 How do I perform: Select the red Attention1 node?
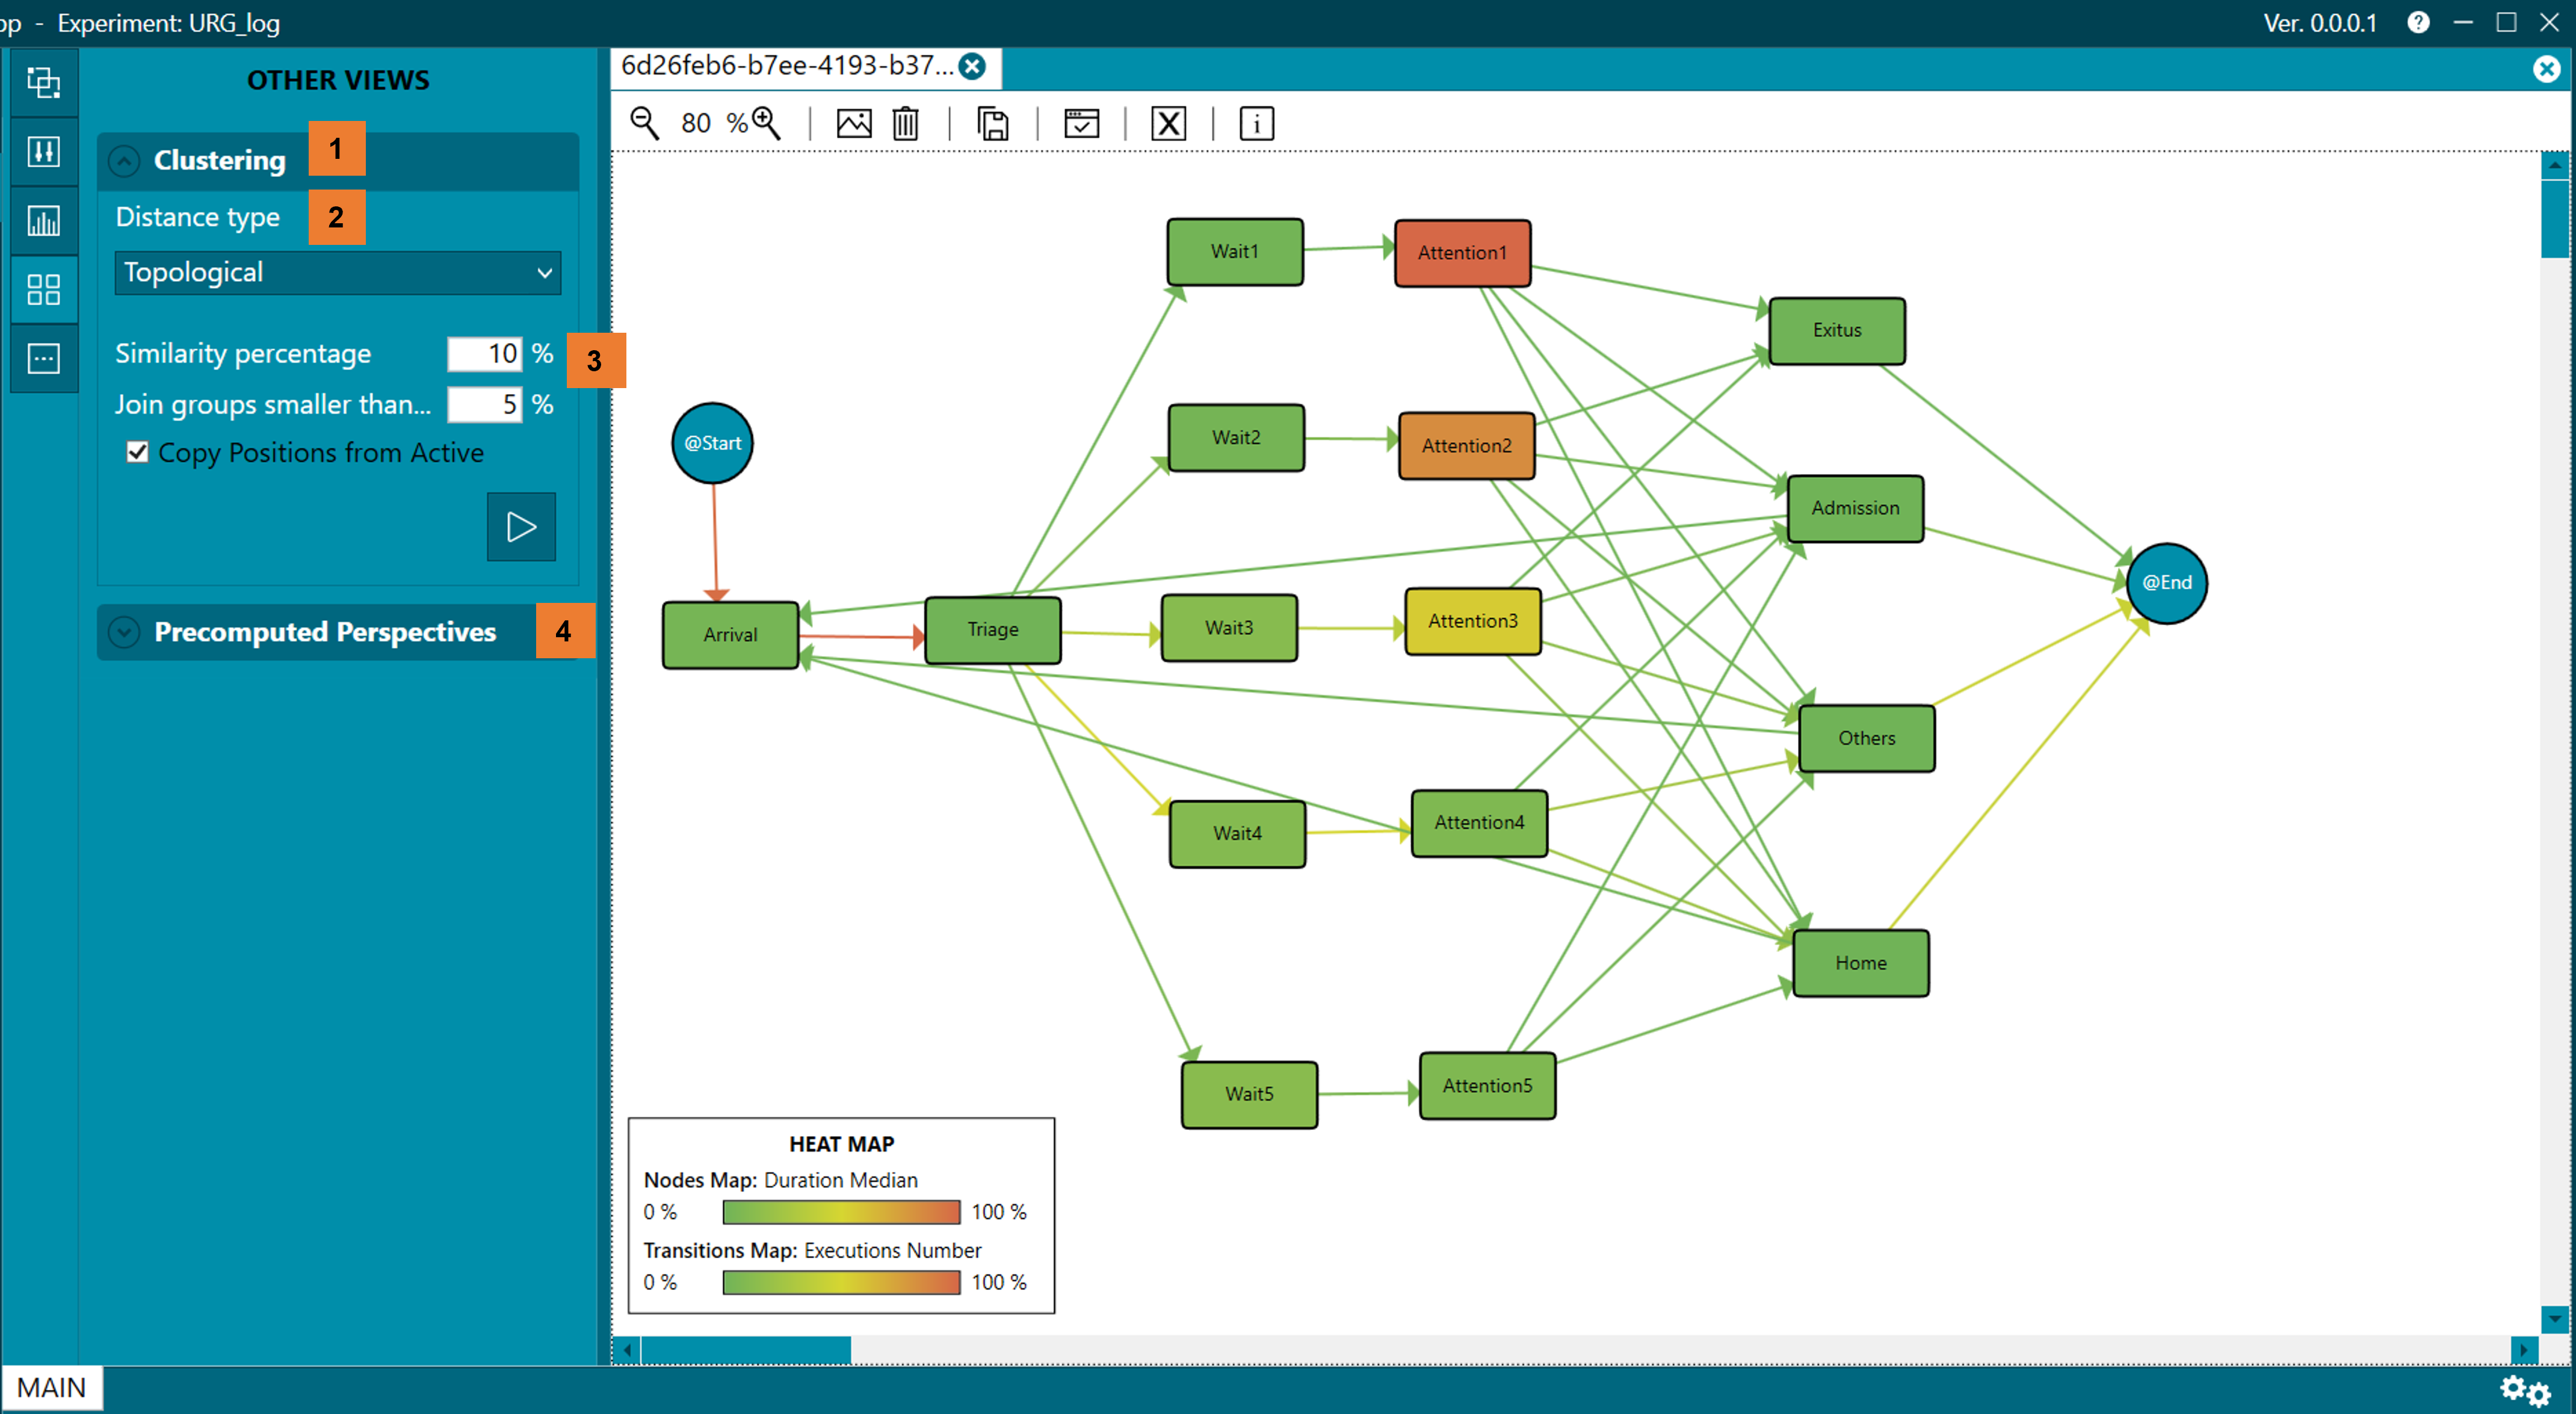tap(1462, 253)
